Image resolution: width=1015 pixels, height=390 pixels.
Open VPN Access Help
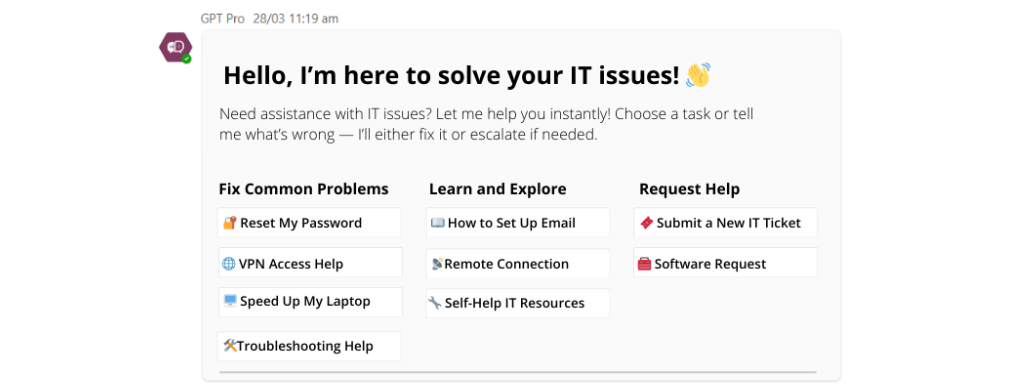(x=310, y=262)
